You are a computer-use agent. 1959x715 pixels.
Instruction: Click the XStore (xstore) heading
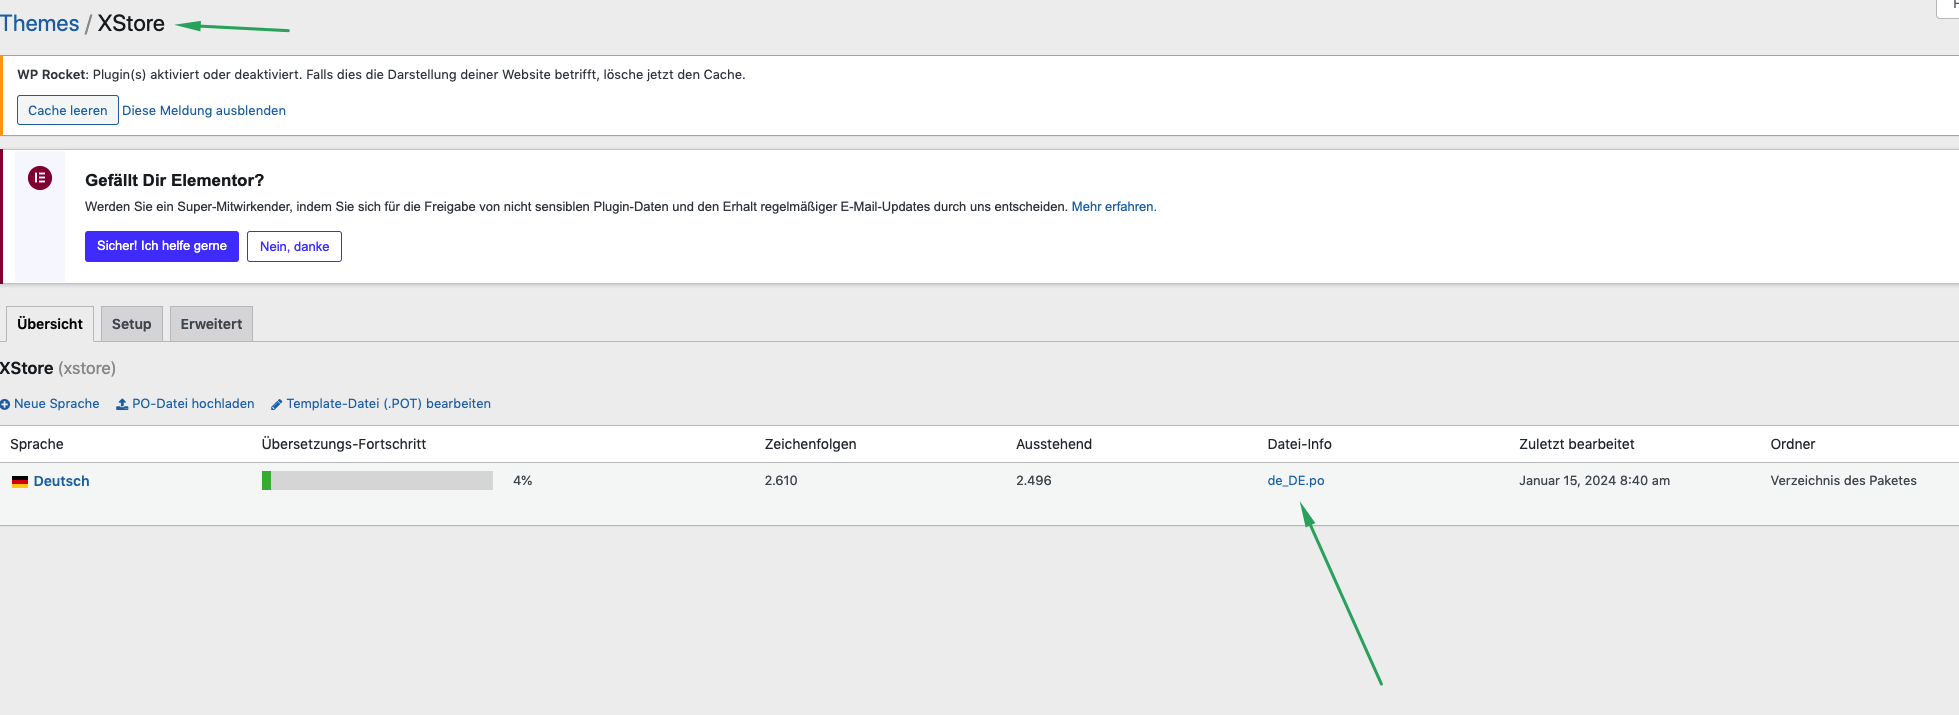(58, 368)
